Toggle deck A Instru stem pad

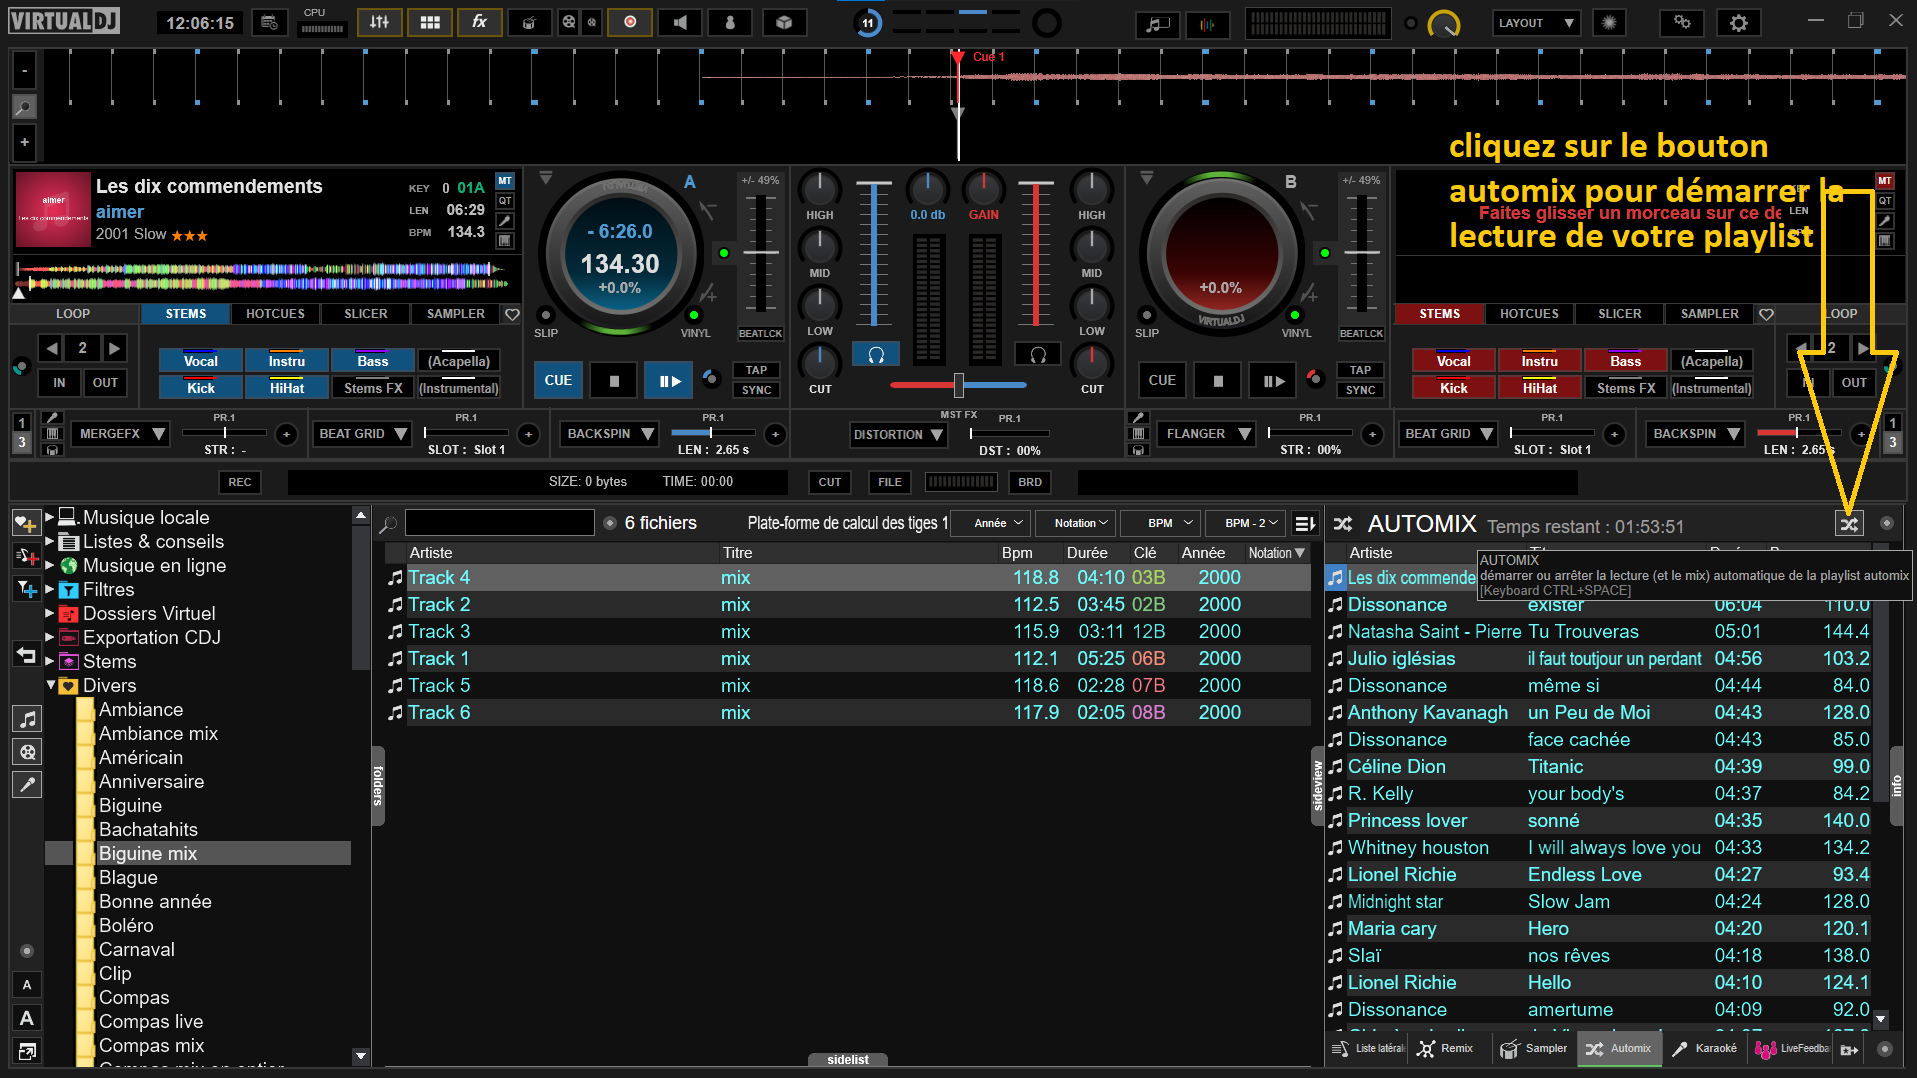point(287,361)
